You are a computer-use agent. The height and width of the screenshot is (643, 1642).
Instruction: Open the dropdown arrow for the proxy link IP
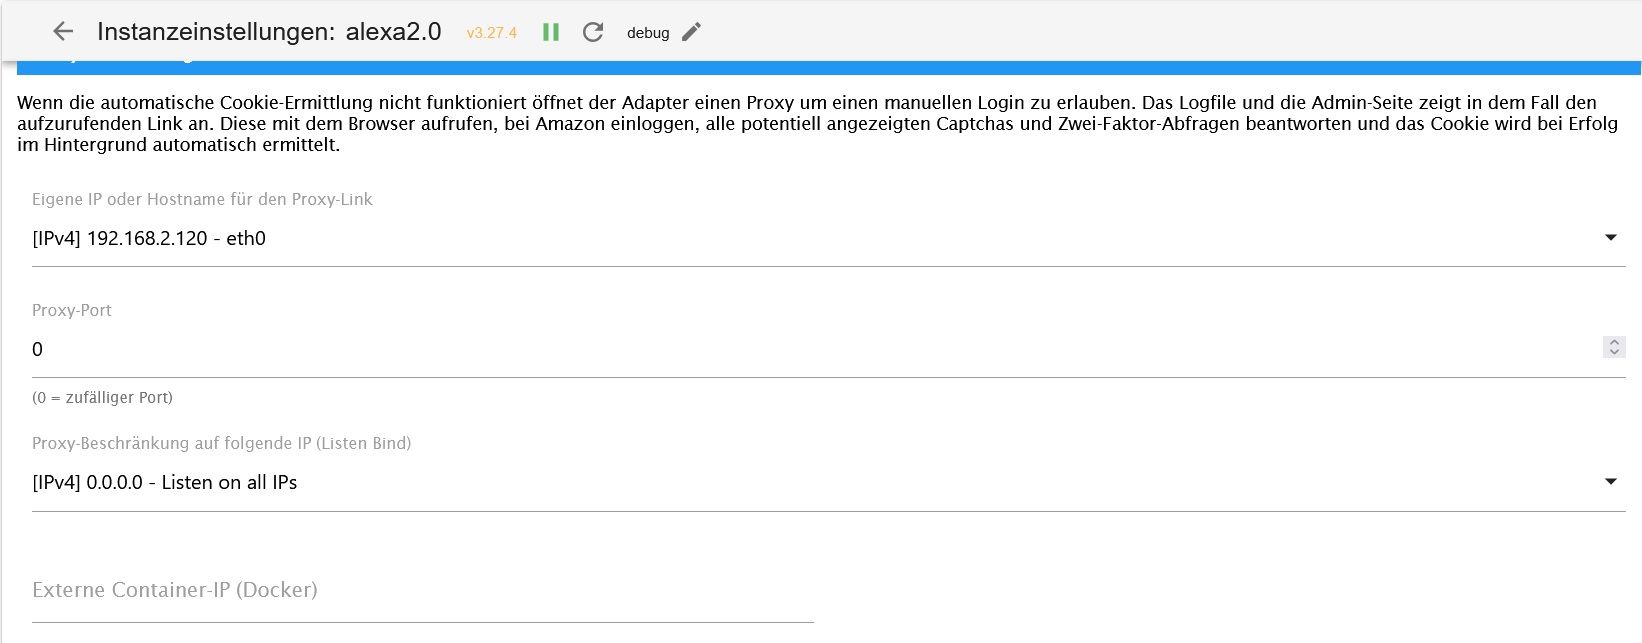[x=1610, y=238]
